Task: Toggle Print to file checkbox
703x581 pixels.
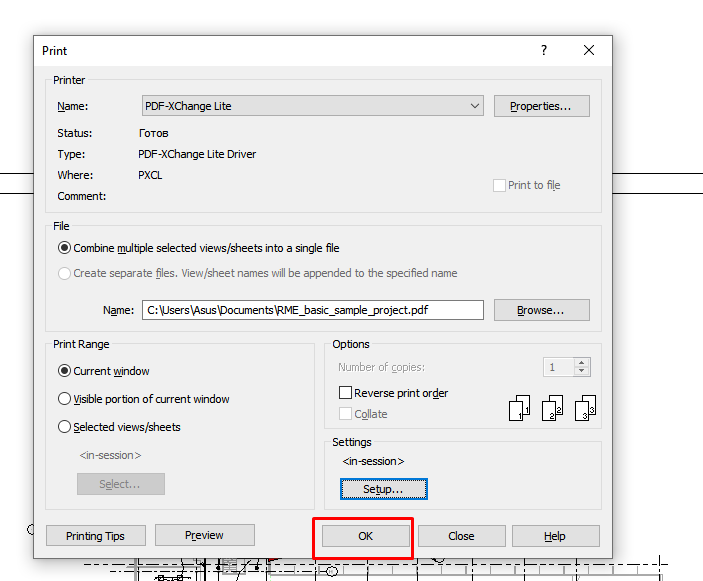Action: click(499, 185)
